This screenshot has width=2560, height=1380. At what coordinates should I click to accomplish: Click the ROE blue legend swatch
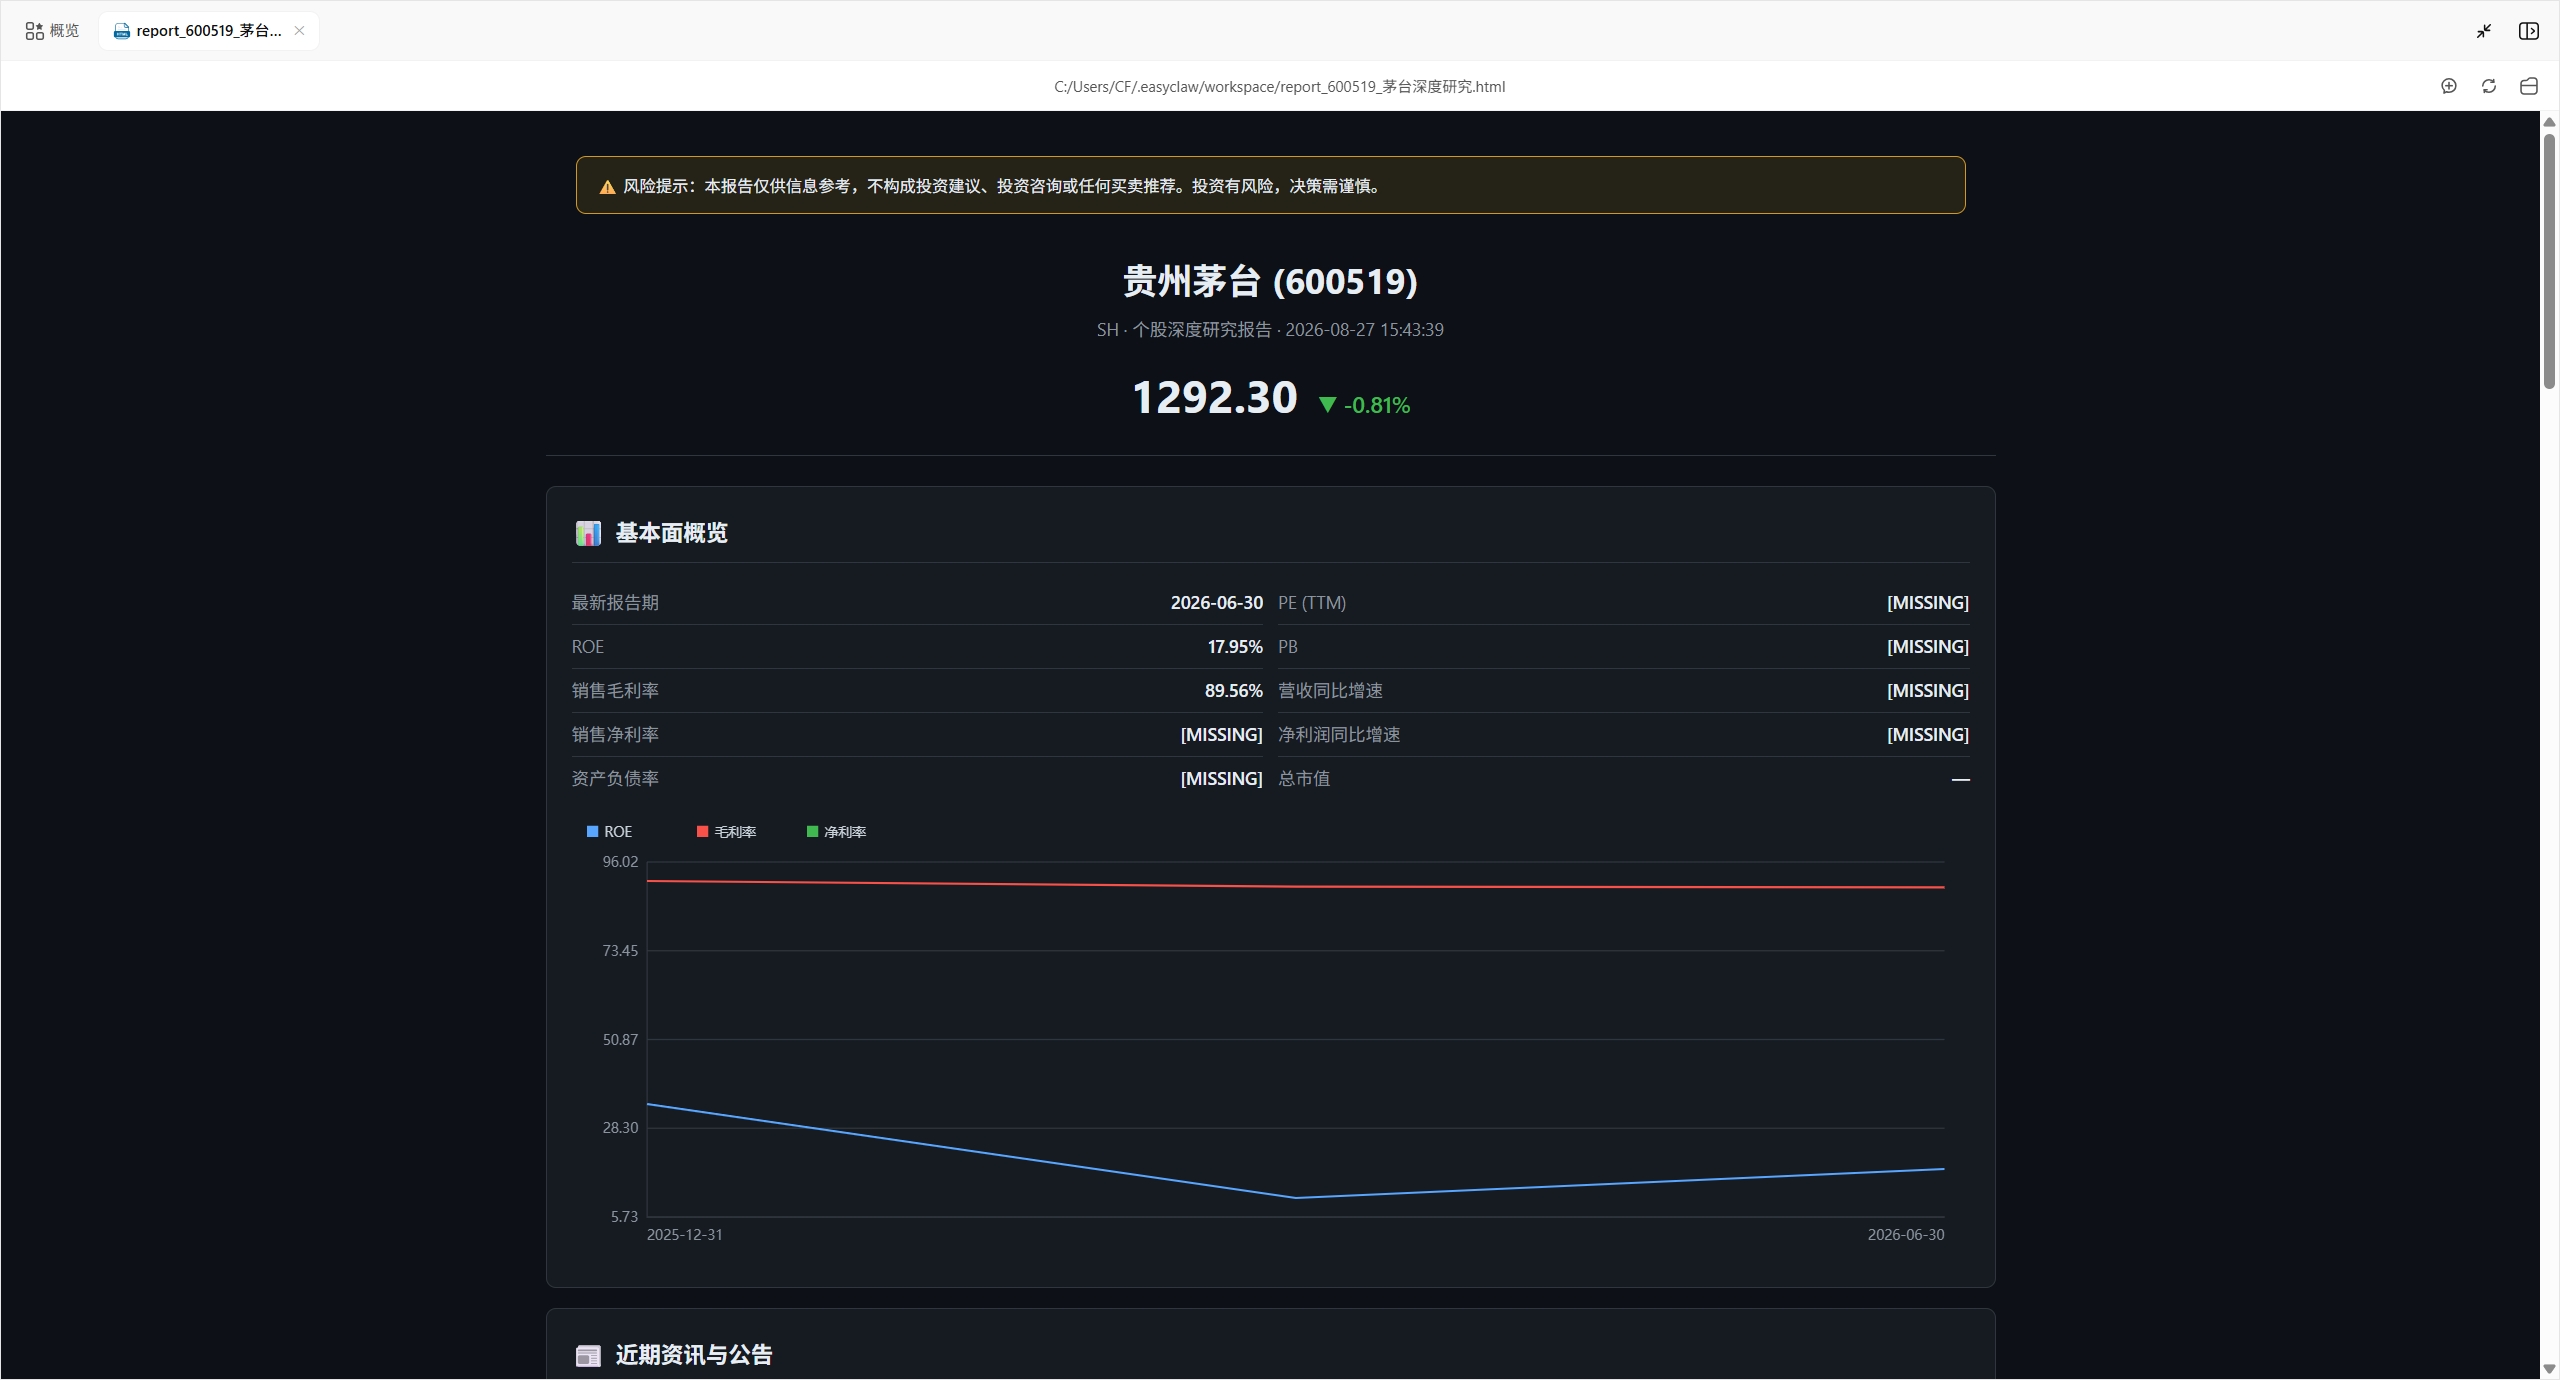tap(592, 832)
